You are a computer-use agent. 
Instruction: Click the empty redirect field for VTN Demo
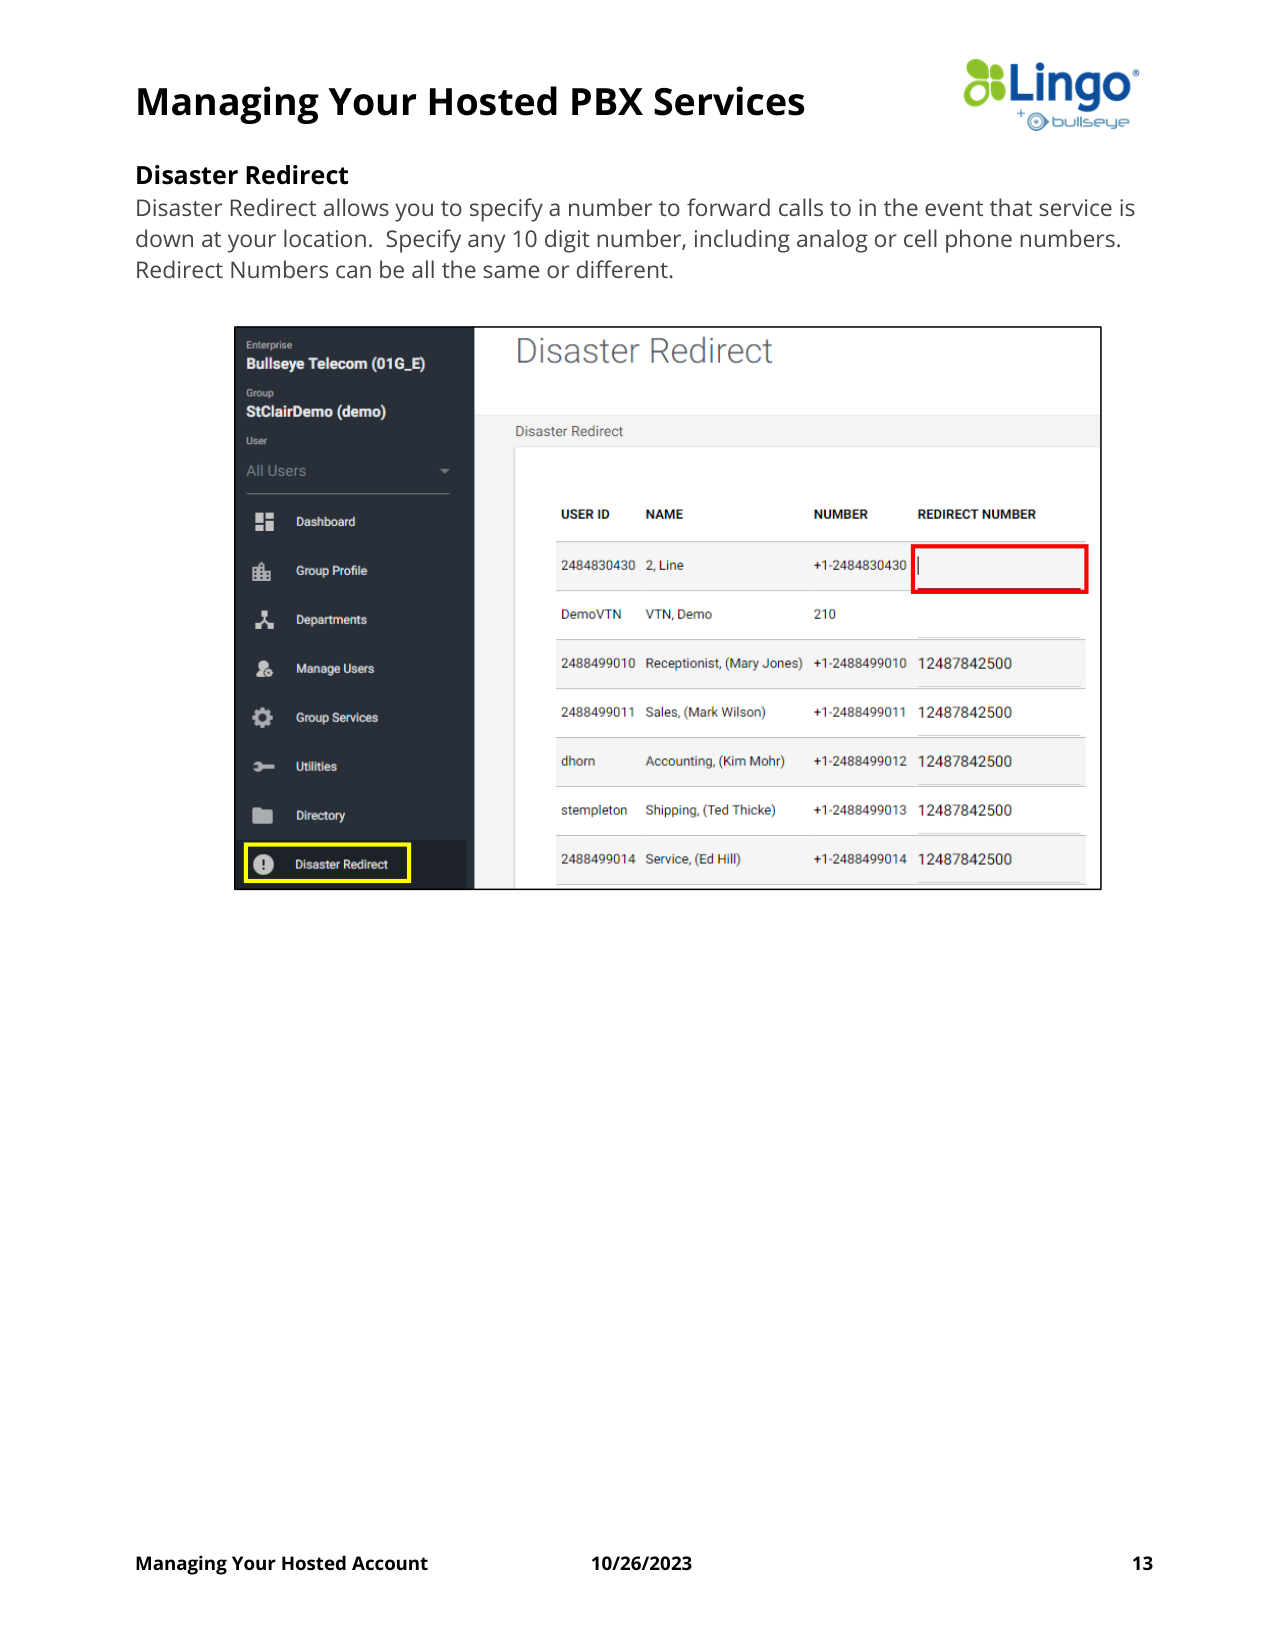pyautogui.click(x=1000, y=616)
